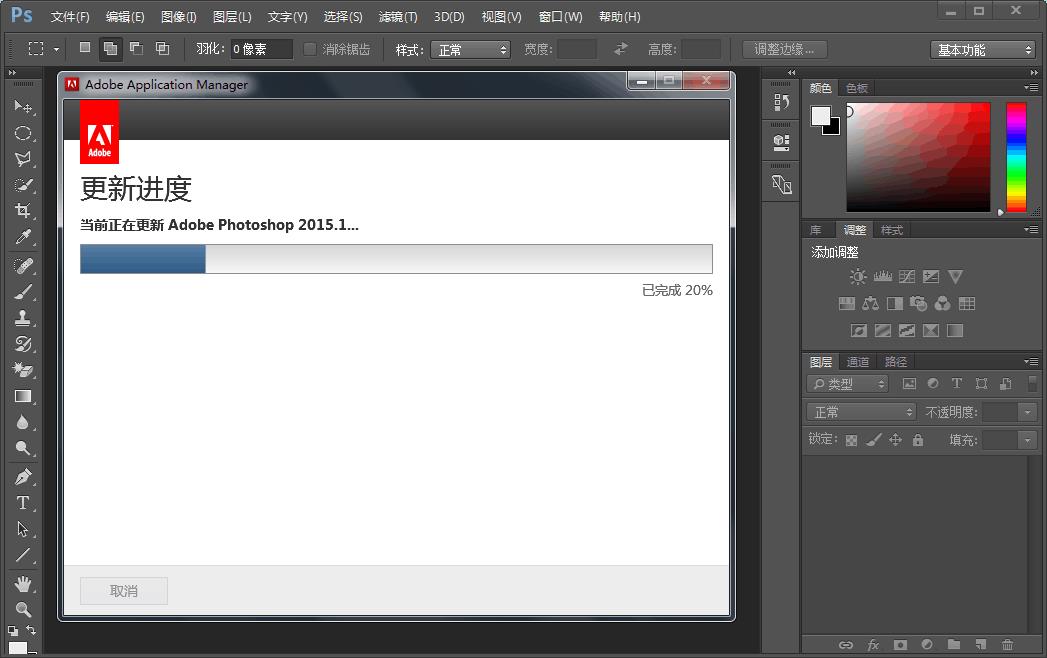Click the hue spectrum slider strip
Image resolution: width=1047 pixels, height=658 pixels.
click(1016, 157)
